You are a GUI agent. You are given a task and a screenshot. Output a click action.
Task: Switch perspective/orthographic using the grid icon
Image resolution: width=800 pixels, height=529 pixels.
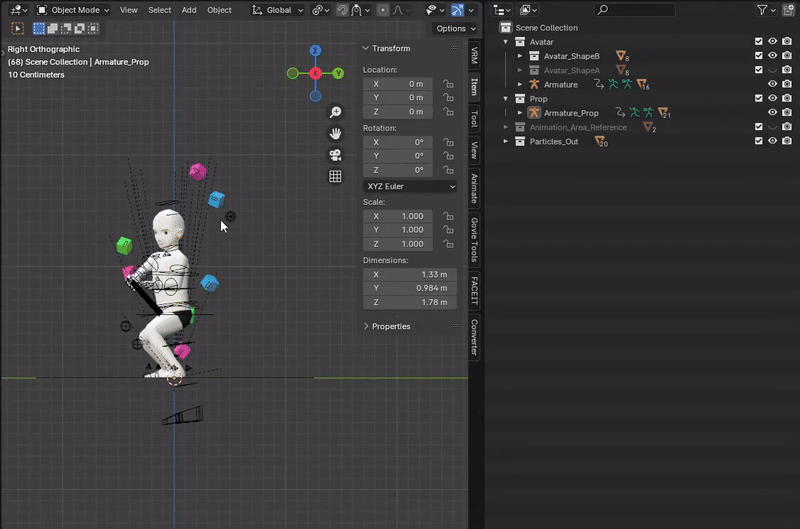(x=336, y=177)
